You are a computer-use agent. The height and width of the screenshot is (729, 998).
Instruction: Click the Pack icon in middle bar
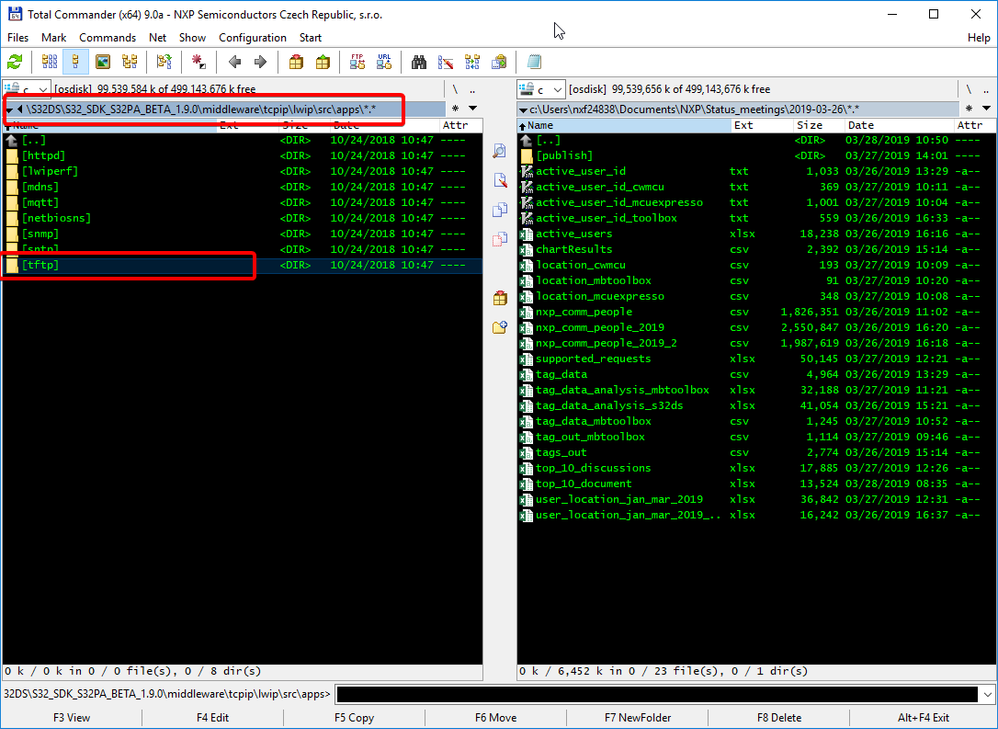[500, 297]
